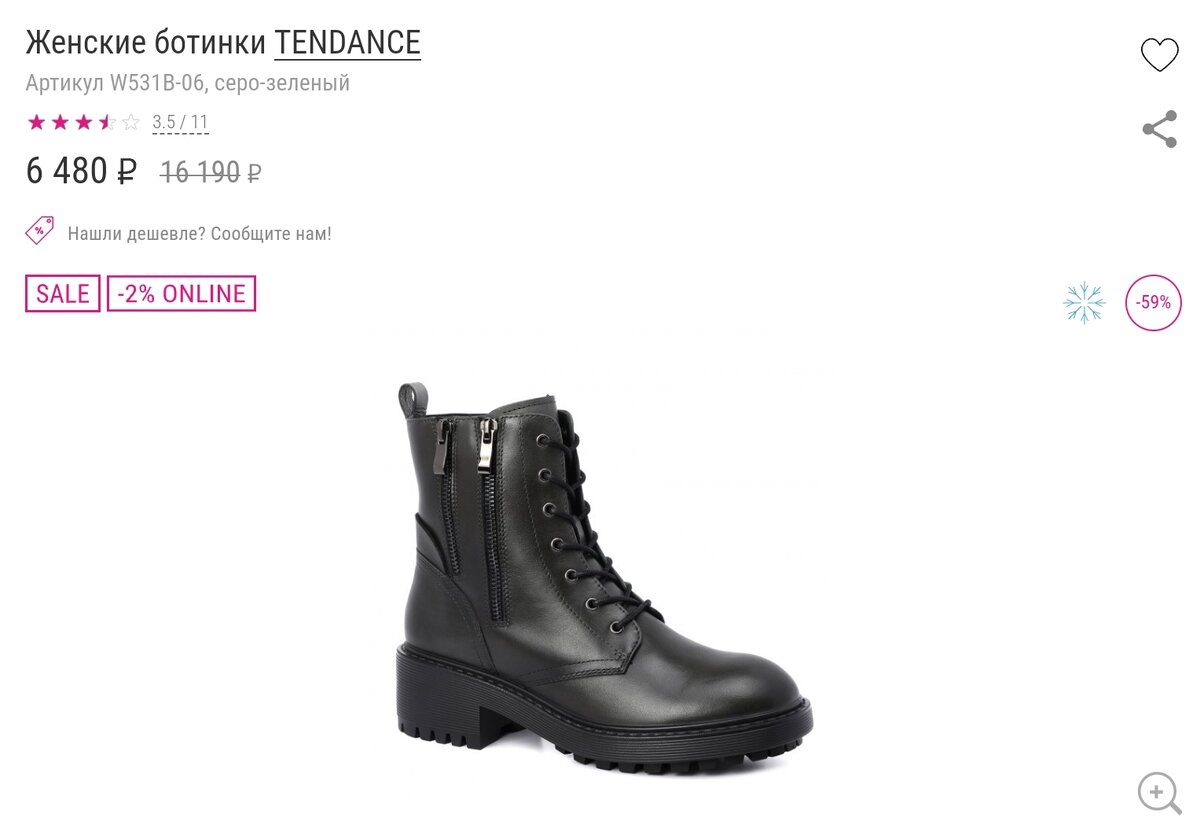Screen dimensions: 1200x834
Task: Click the current price 6 480 ₽
Action: click(x=81, y=172)
